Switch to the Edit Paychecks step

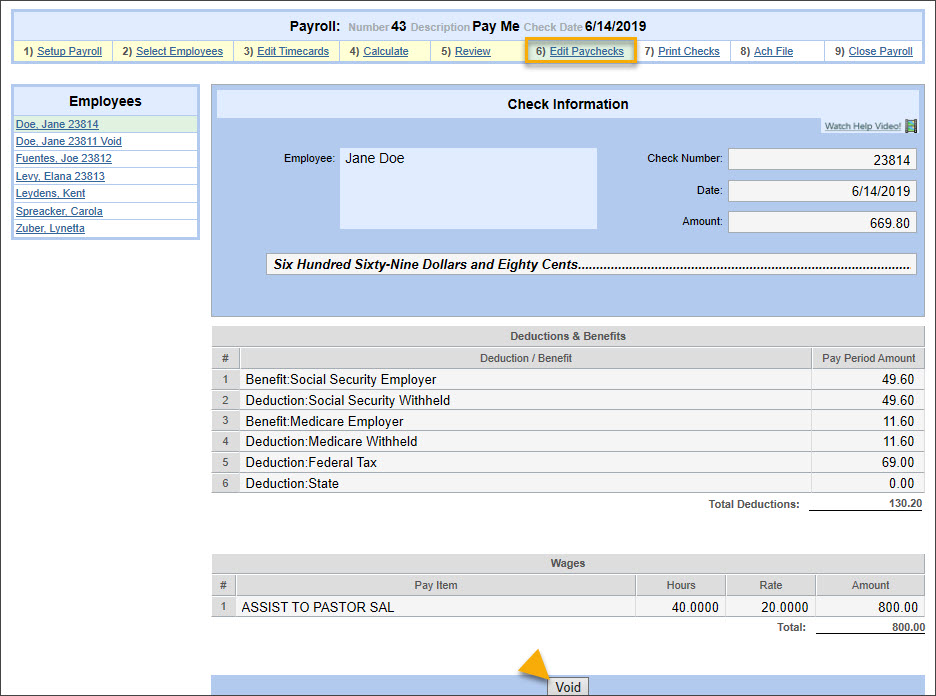[x=586, y=50]
